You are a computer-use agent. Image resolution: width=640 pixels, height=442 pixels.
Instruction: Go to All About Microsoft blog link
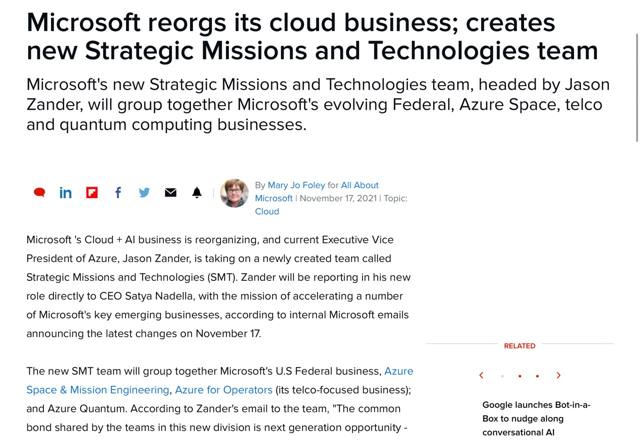coord(360,185)
